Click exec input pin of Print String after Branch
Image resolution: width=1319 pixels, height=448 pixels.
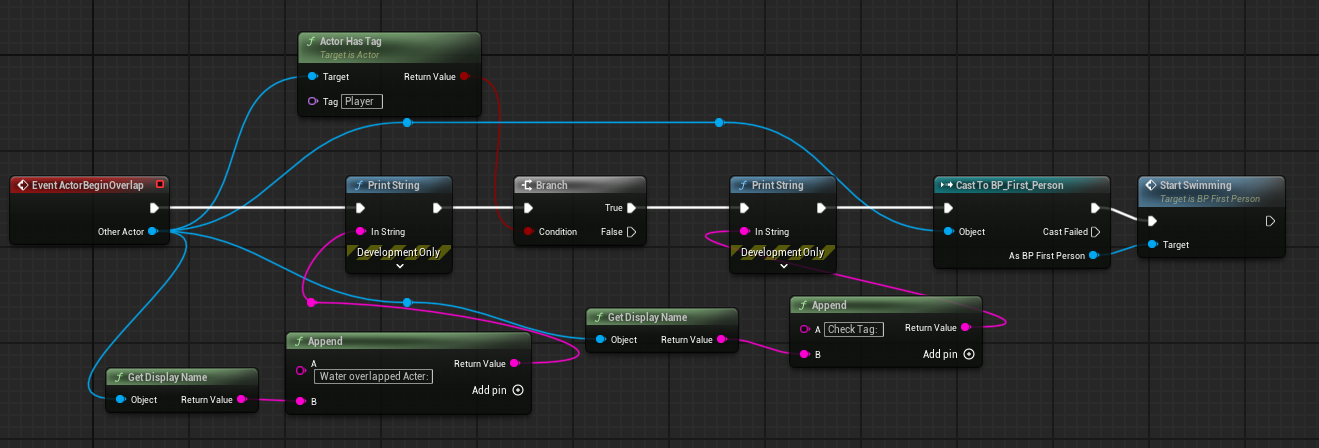coord(745,208)
